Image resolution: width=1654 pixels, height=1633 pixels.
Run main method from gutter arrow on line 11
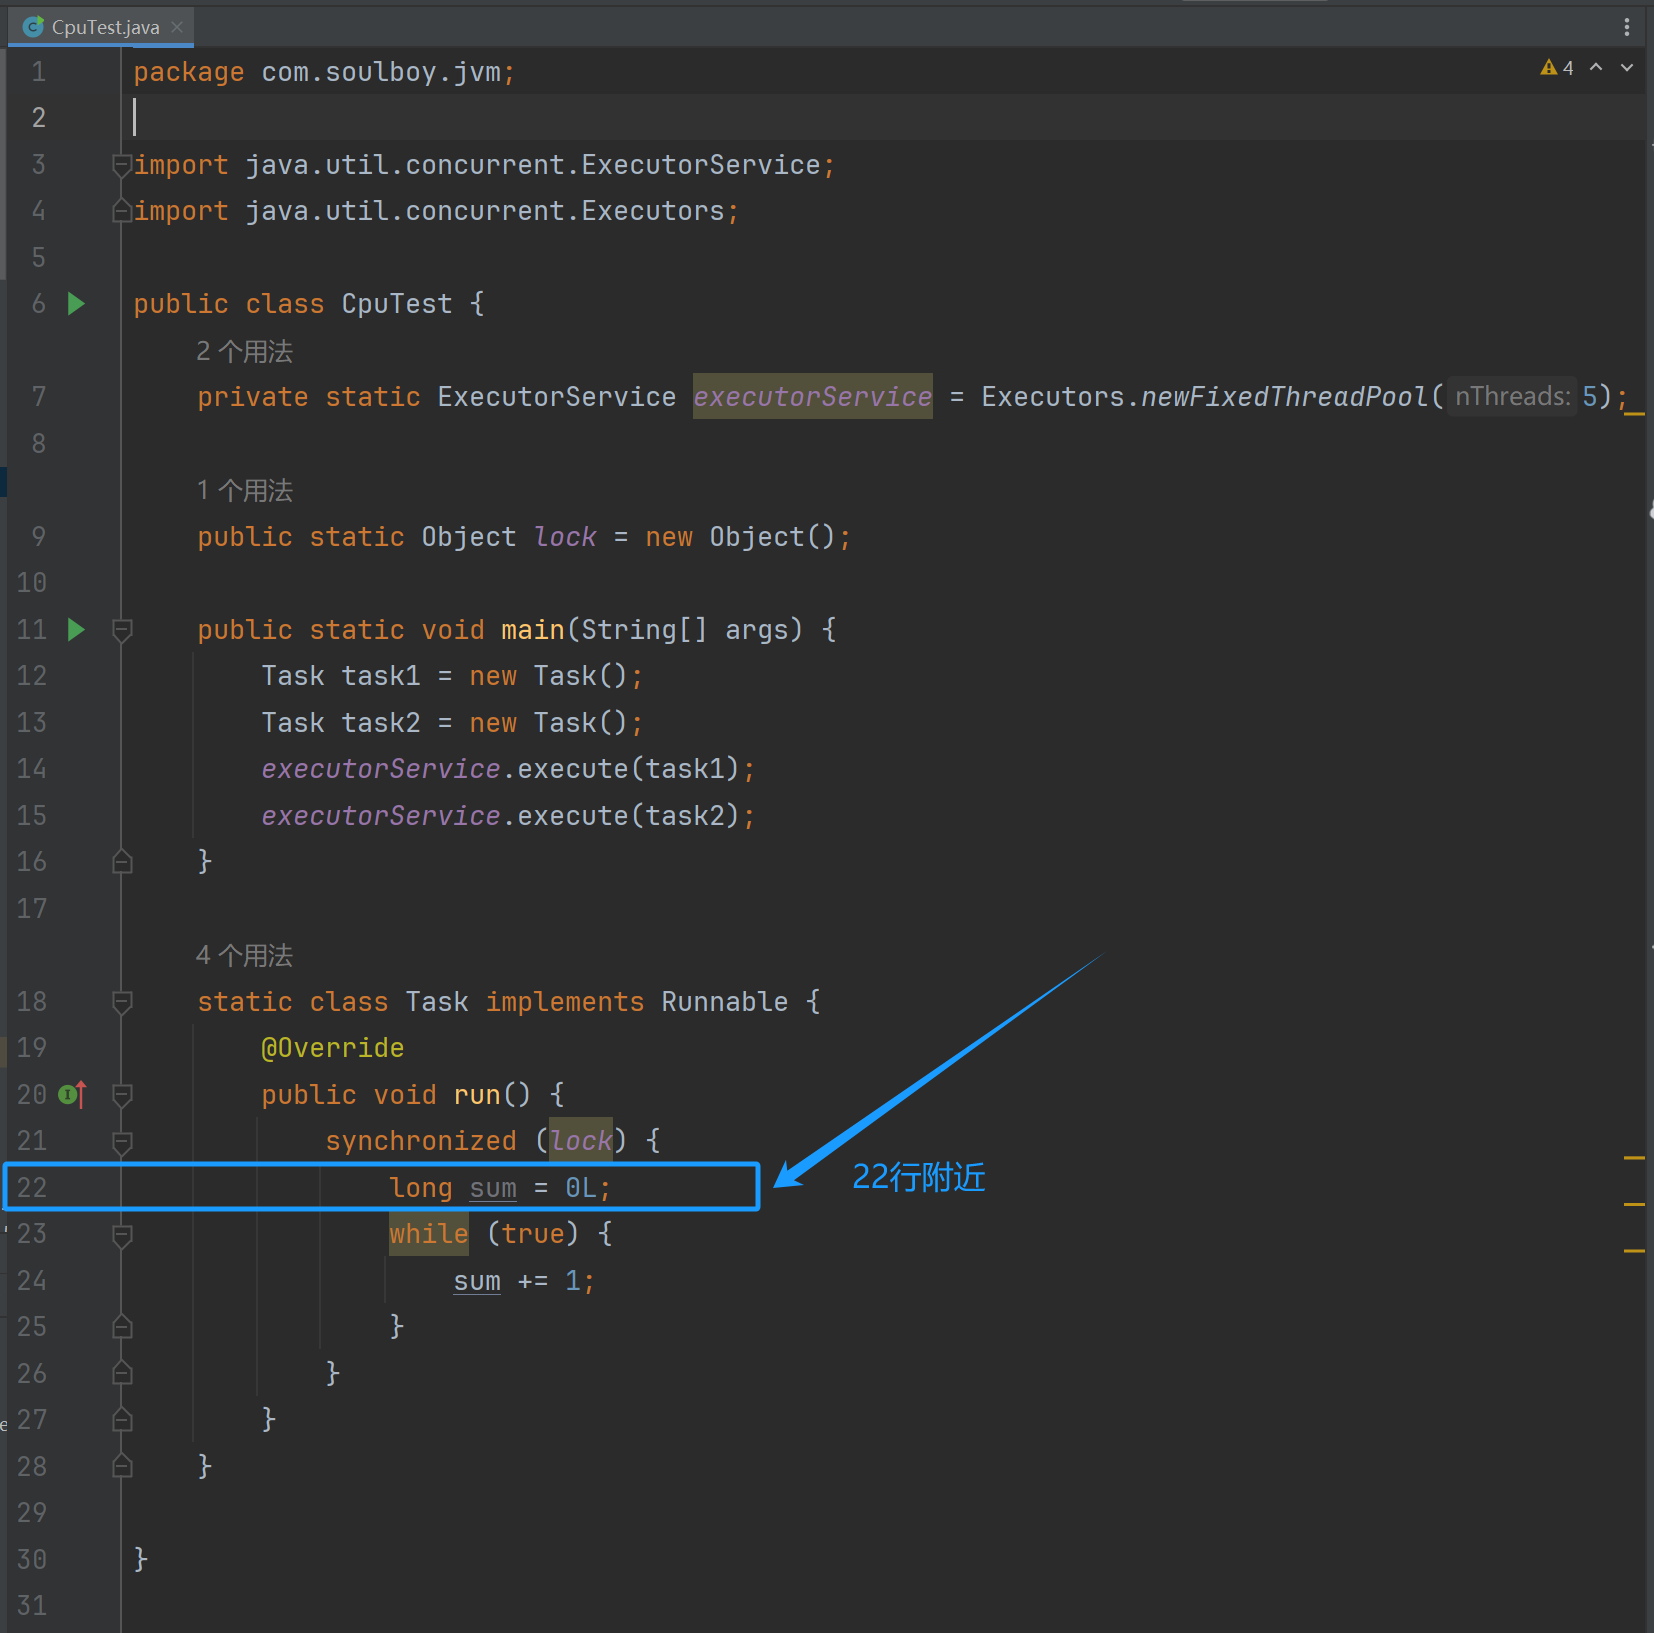[76, 629]
